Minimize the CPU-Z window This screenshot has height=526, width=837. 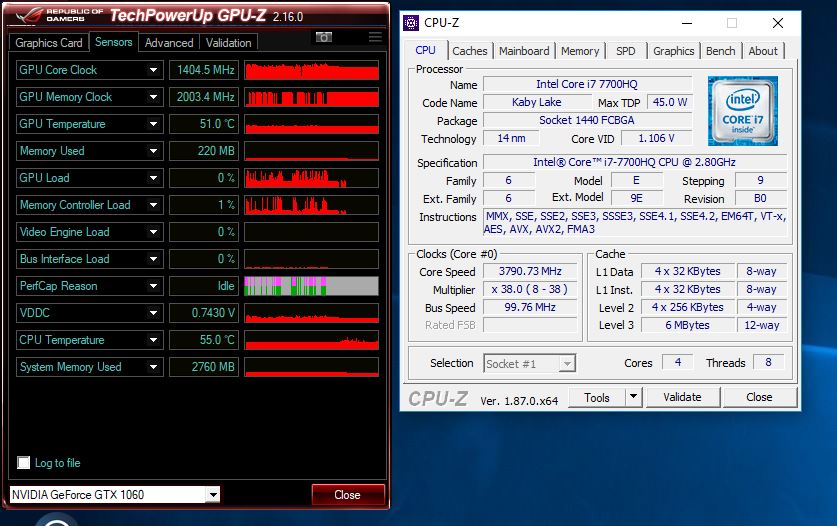(x=687, y=23)
